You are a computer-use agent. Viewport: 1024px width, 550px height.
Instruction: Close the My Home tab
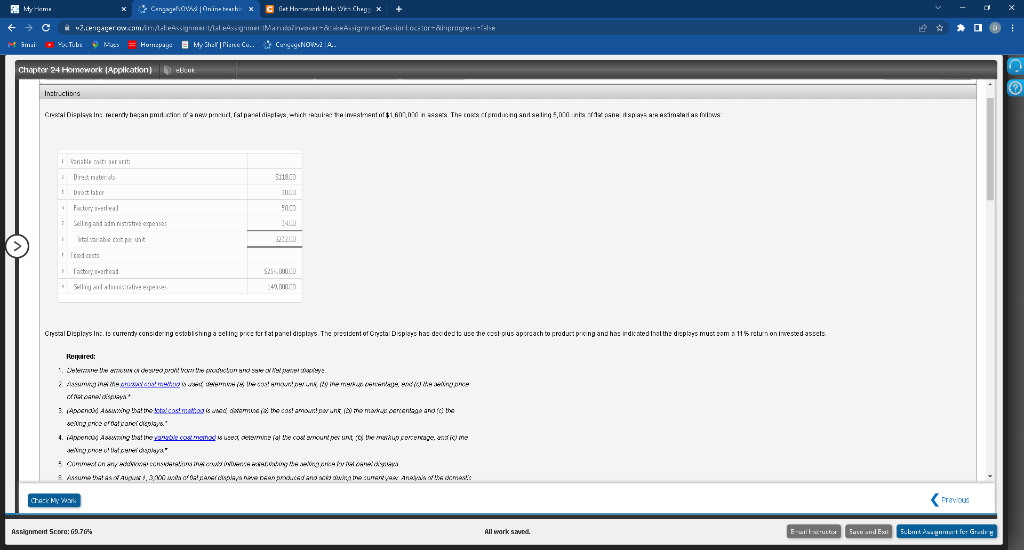point(123,9)
